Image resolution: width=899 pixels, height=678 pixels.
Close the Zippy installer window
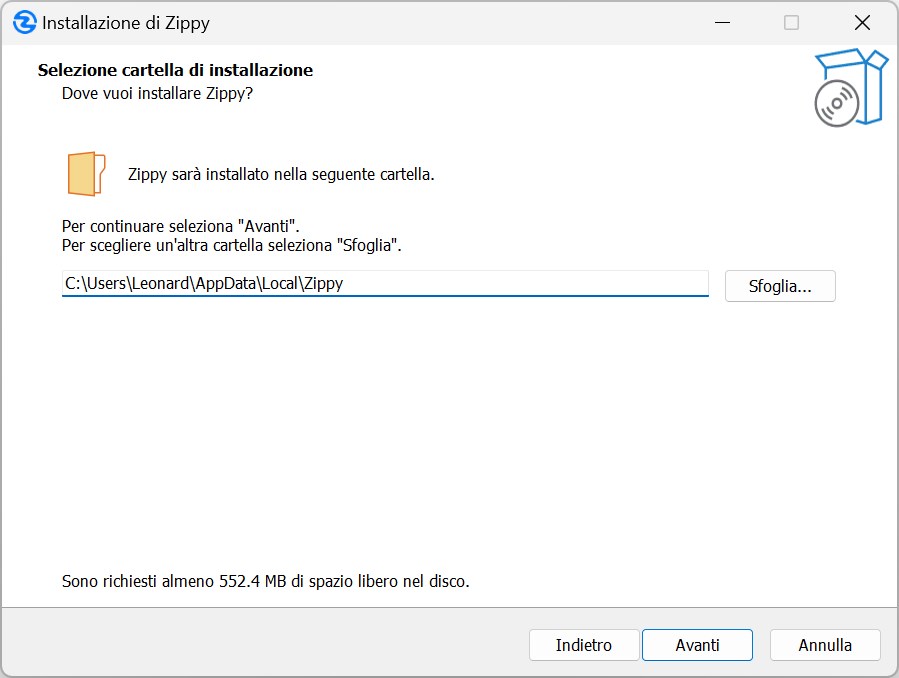(x=862, y=23)
